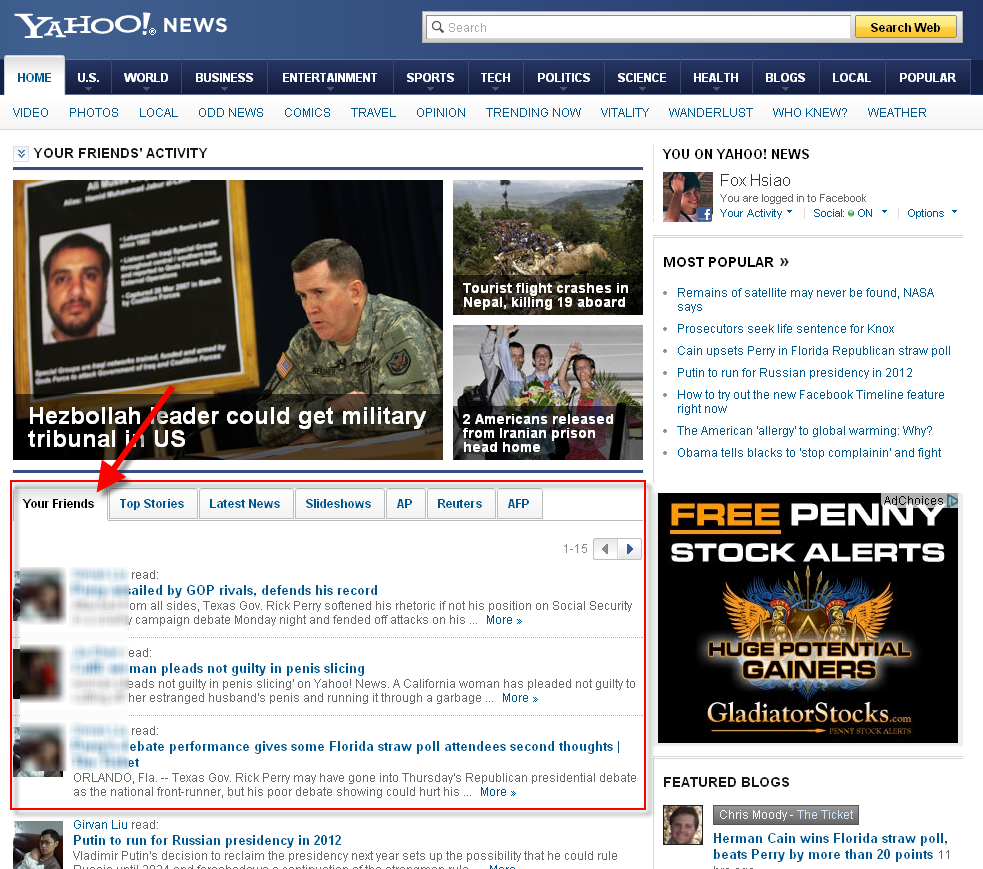Open the BUSINESS news section
The width and height of the screenshot is (983, 869).
coord(224,78)
